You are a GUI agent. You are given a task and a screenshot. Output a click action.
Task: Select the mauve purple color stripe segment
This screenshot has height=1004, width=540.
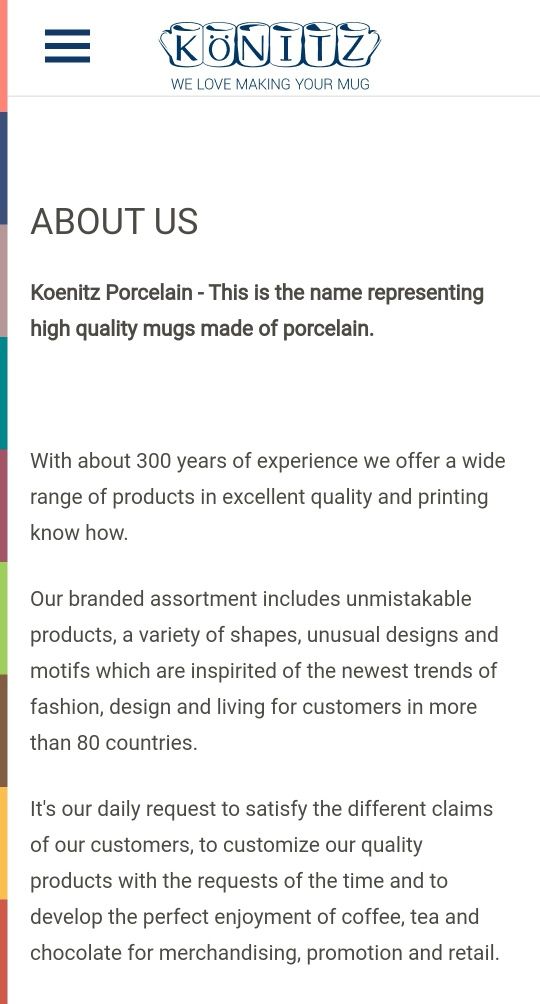(3, 506)
